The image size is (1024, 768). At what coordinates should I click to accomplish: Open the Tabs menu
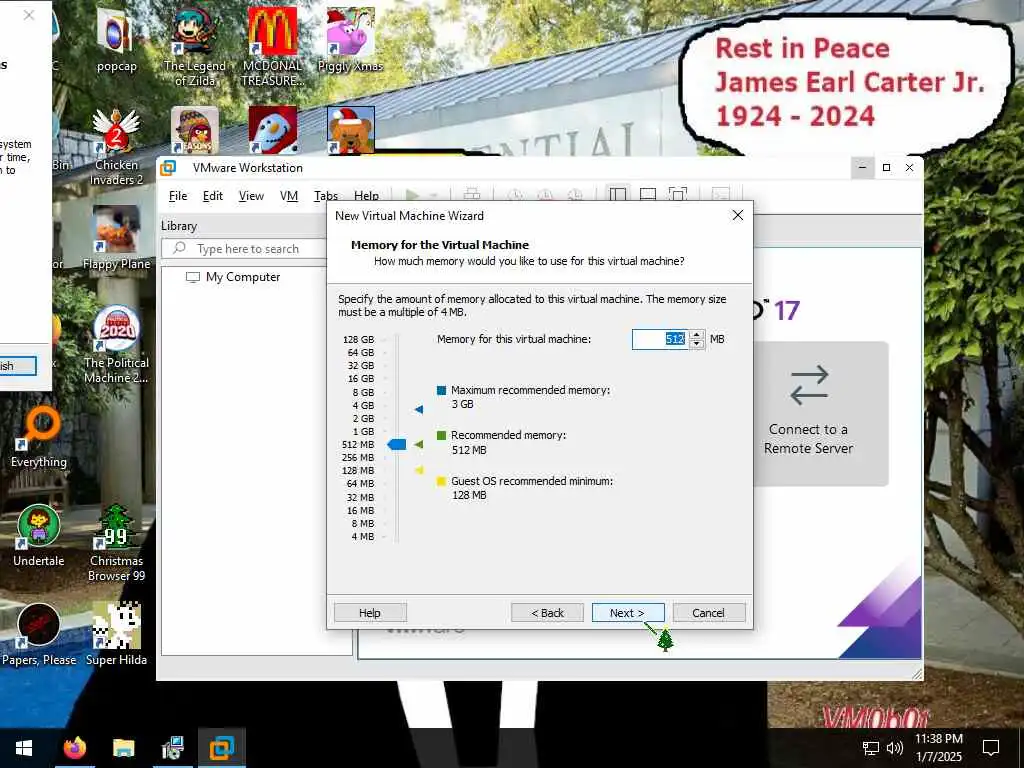tap(326, 195)
